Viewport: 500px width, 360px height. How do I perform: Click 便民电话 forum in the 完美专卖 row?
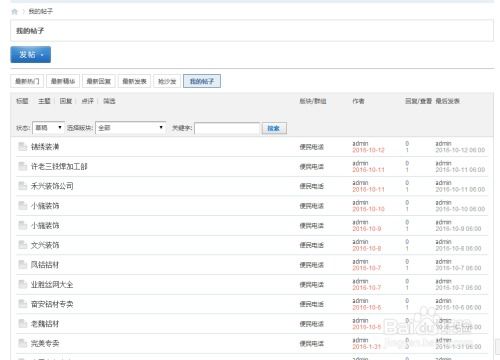(x=312, y=344)
